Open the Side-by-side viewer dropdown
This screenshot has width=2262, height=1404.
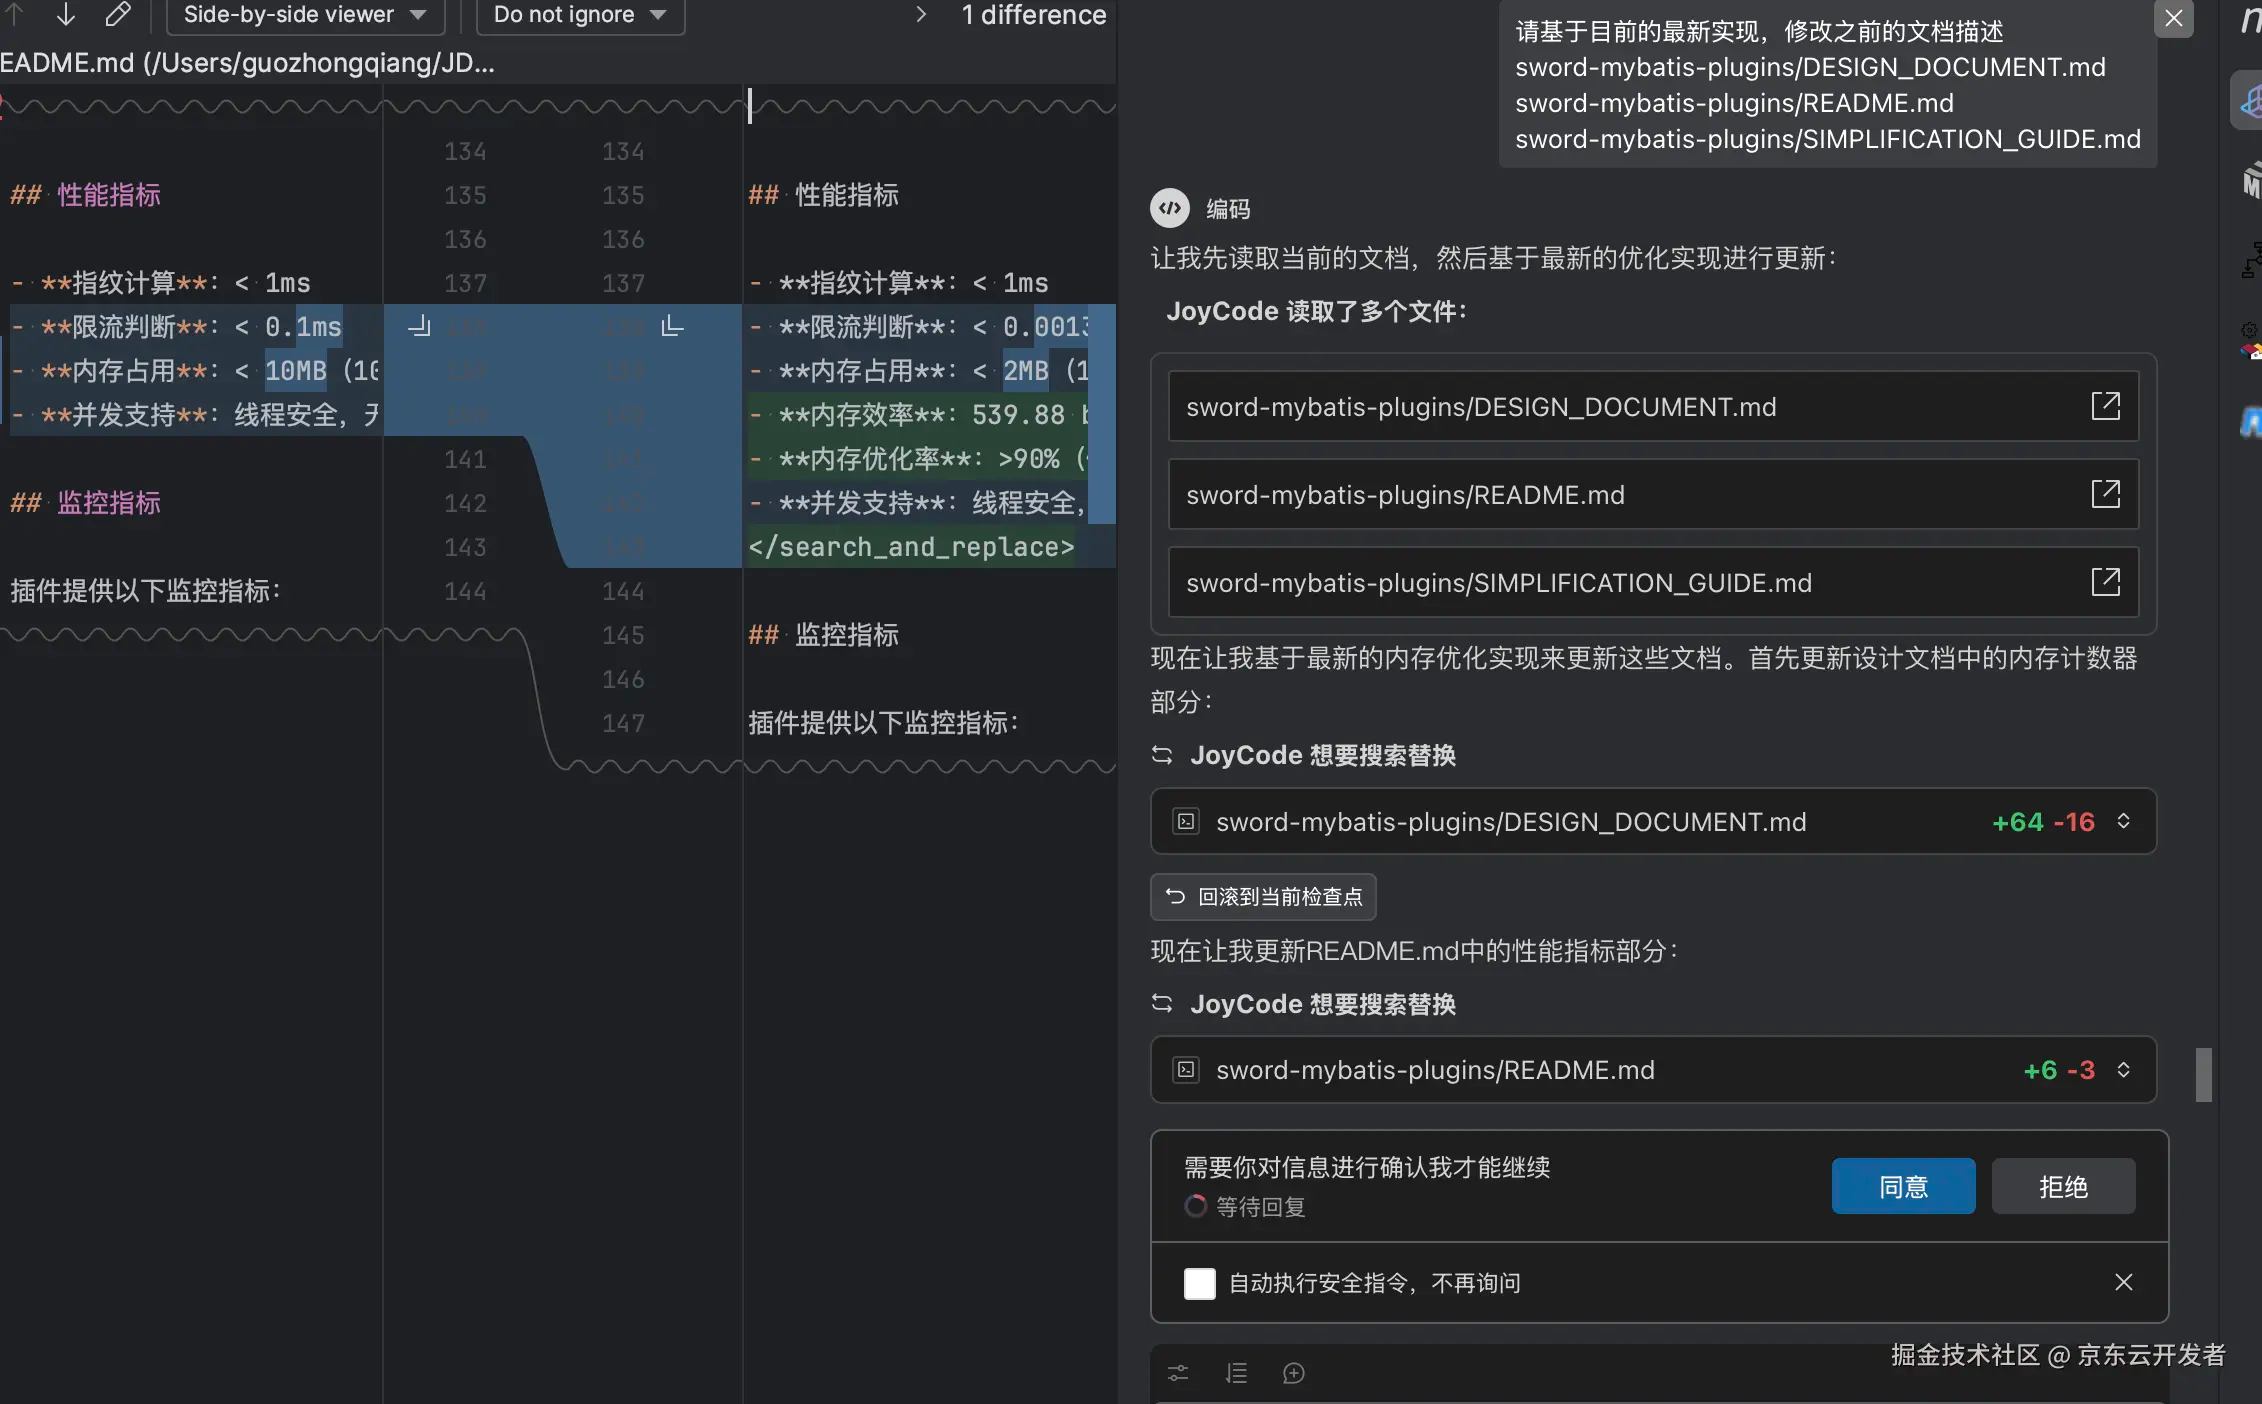[305, 15]
